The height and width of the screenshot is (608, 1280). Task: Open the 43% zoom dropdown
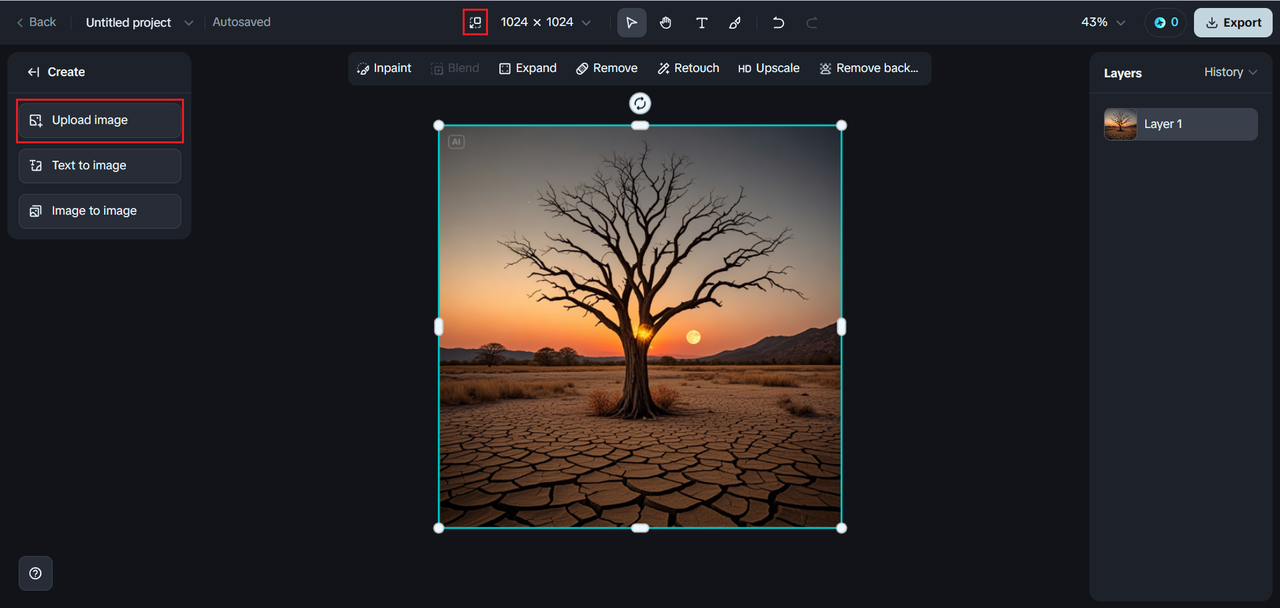(x=1103, y=22)
